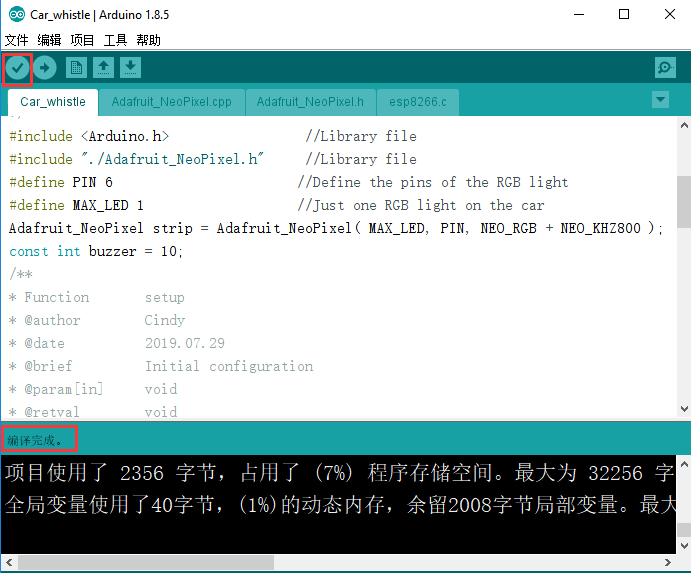Click the editor scrollbar down arrow

pyautogui.click(x=684, y=409)
